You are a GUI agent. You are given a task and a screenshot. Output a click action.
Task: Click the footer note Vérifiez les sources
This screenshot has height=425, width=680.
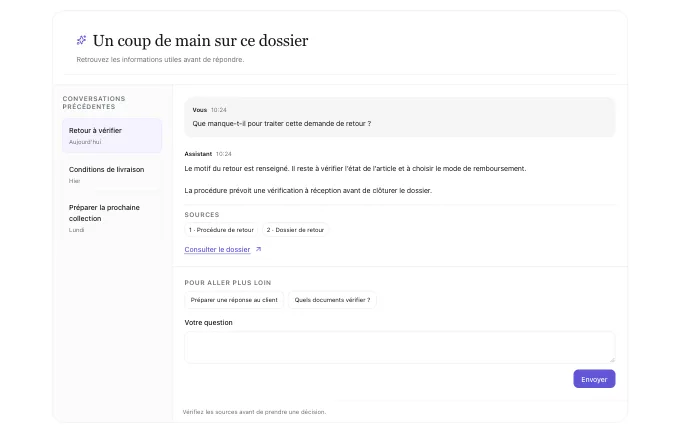pos(254,412)
